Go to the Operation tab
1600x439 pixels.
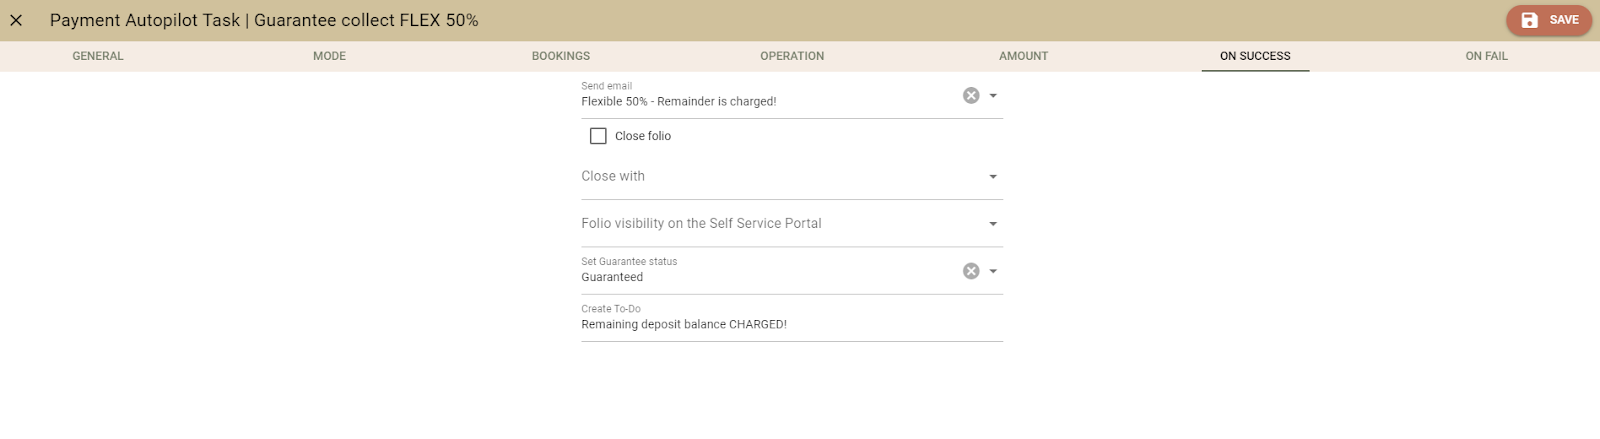coord(792,56)
